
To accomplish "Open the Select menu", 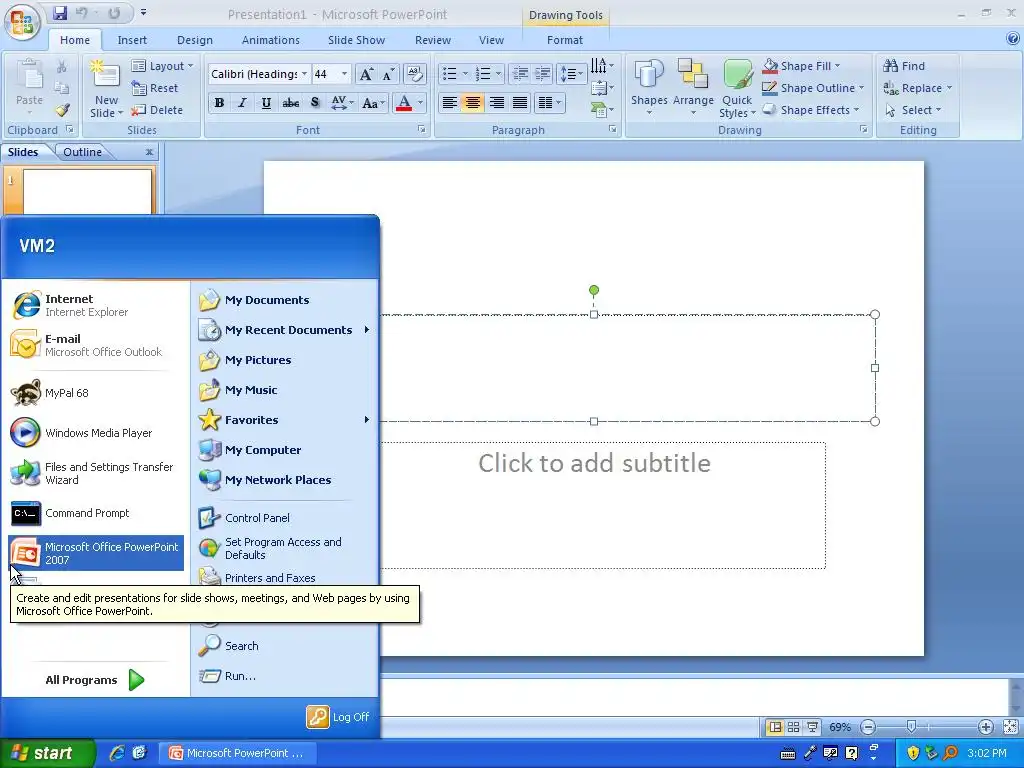I will [x=913, y=110].
